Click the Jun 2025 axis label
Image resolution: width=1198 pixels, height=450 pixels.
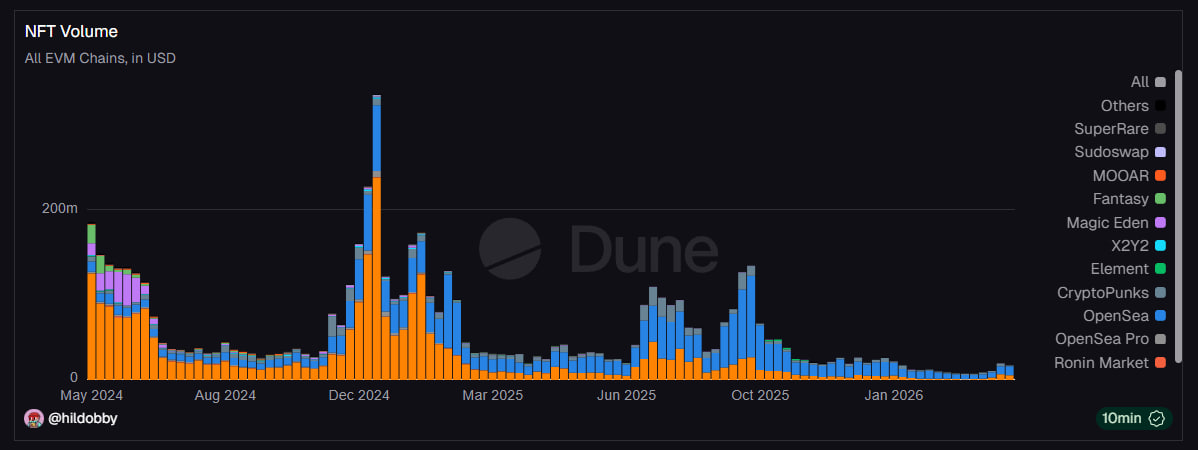coord(627,395)
